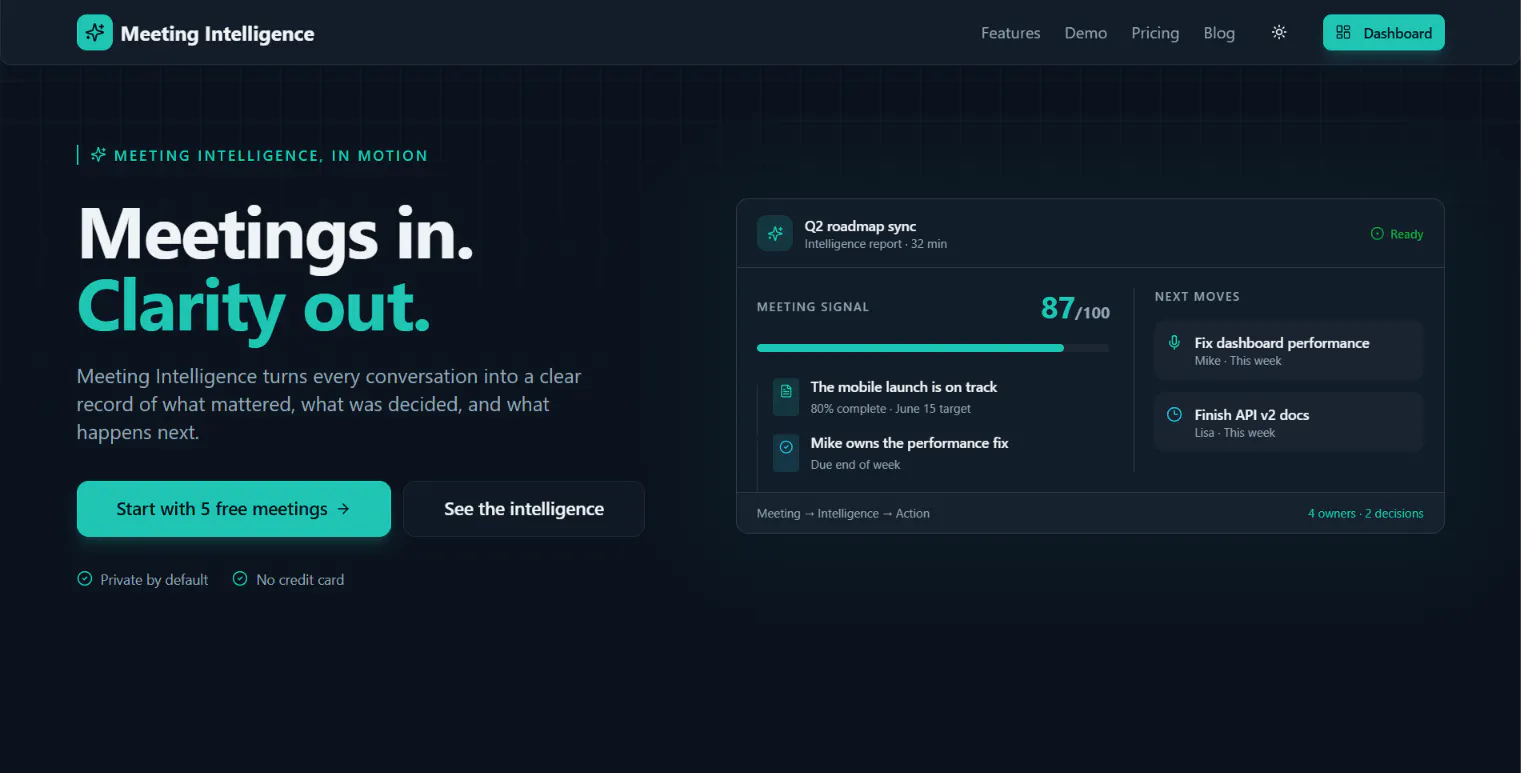Click the Q2 roadmap sync title
This screenshot has width=1521, height=773.
[x=861, y=226]
